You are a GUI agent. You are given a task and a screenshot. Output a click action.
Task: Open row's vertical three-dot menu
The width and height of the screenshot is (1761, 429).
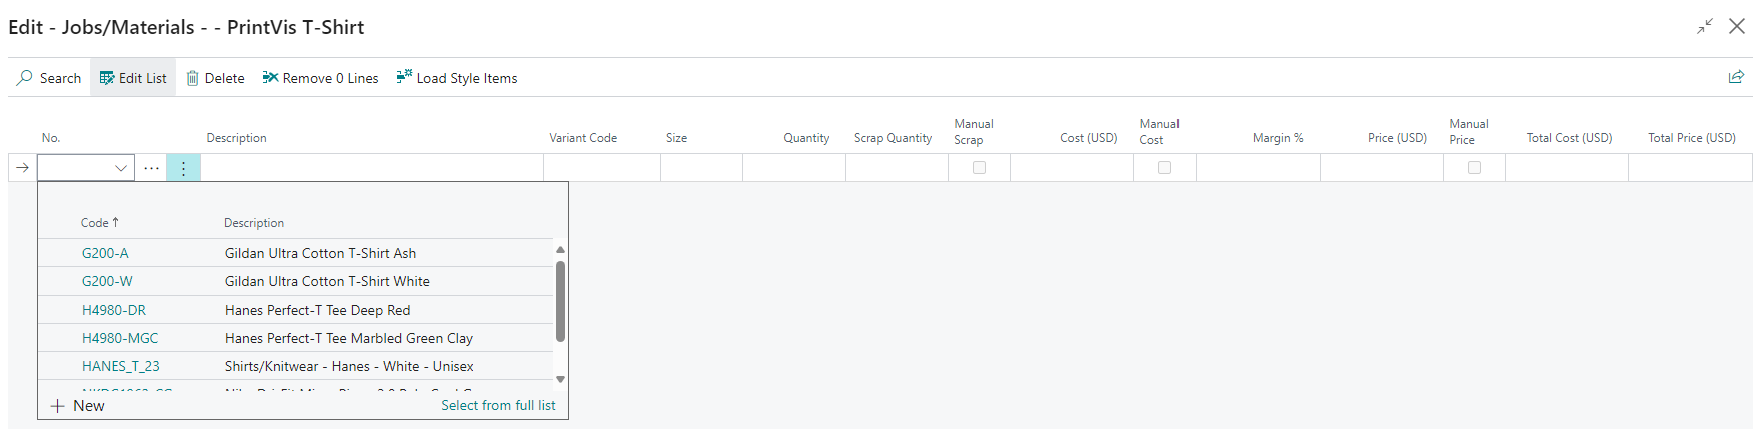183,168
